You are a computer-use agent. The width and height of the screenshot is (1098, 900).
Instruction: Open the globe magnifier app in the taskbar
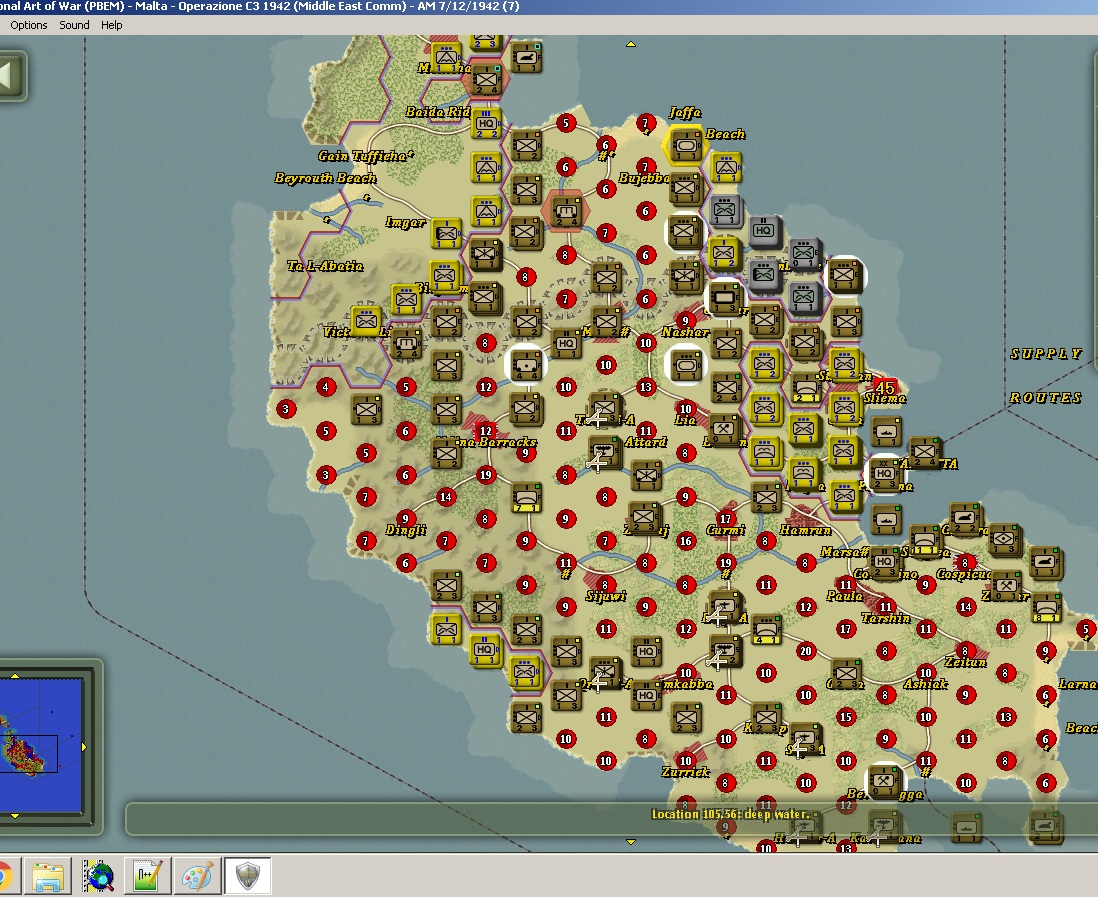tap(98, 876)
